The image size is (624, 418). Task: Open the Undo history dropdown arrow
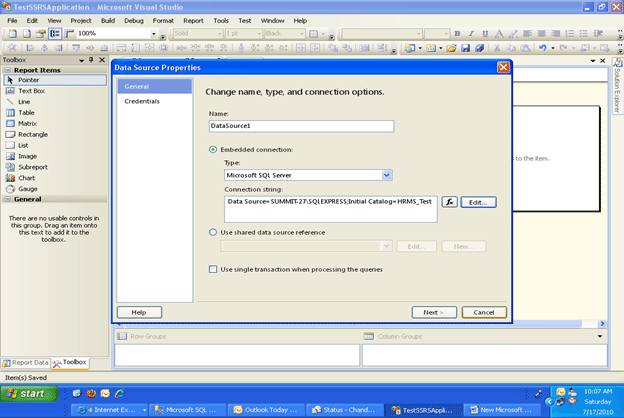click(553, 48)
